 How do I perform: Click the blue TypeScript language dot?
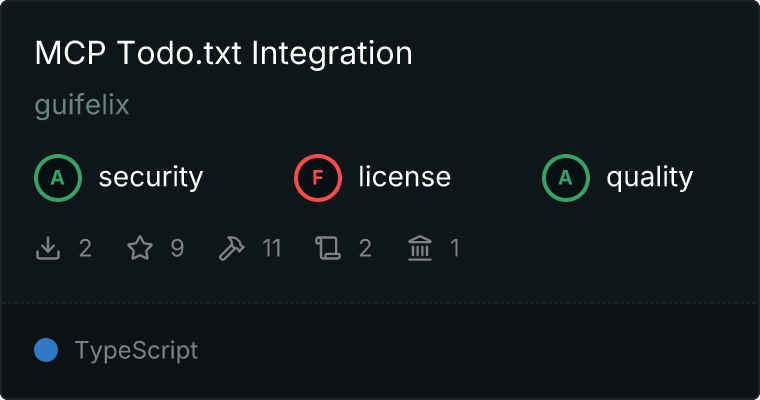click(x=46, y=350)
